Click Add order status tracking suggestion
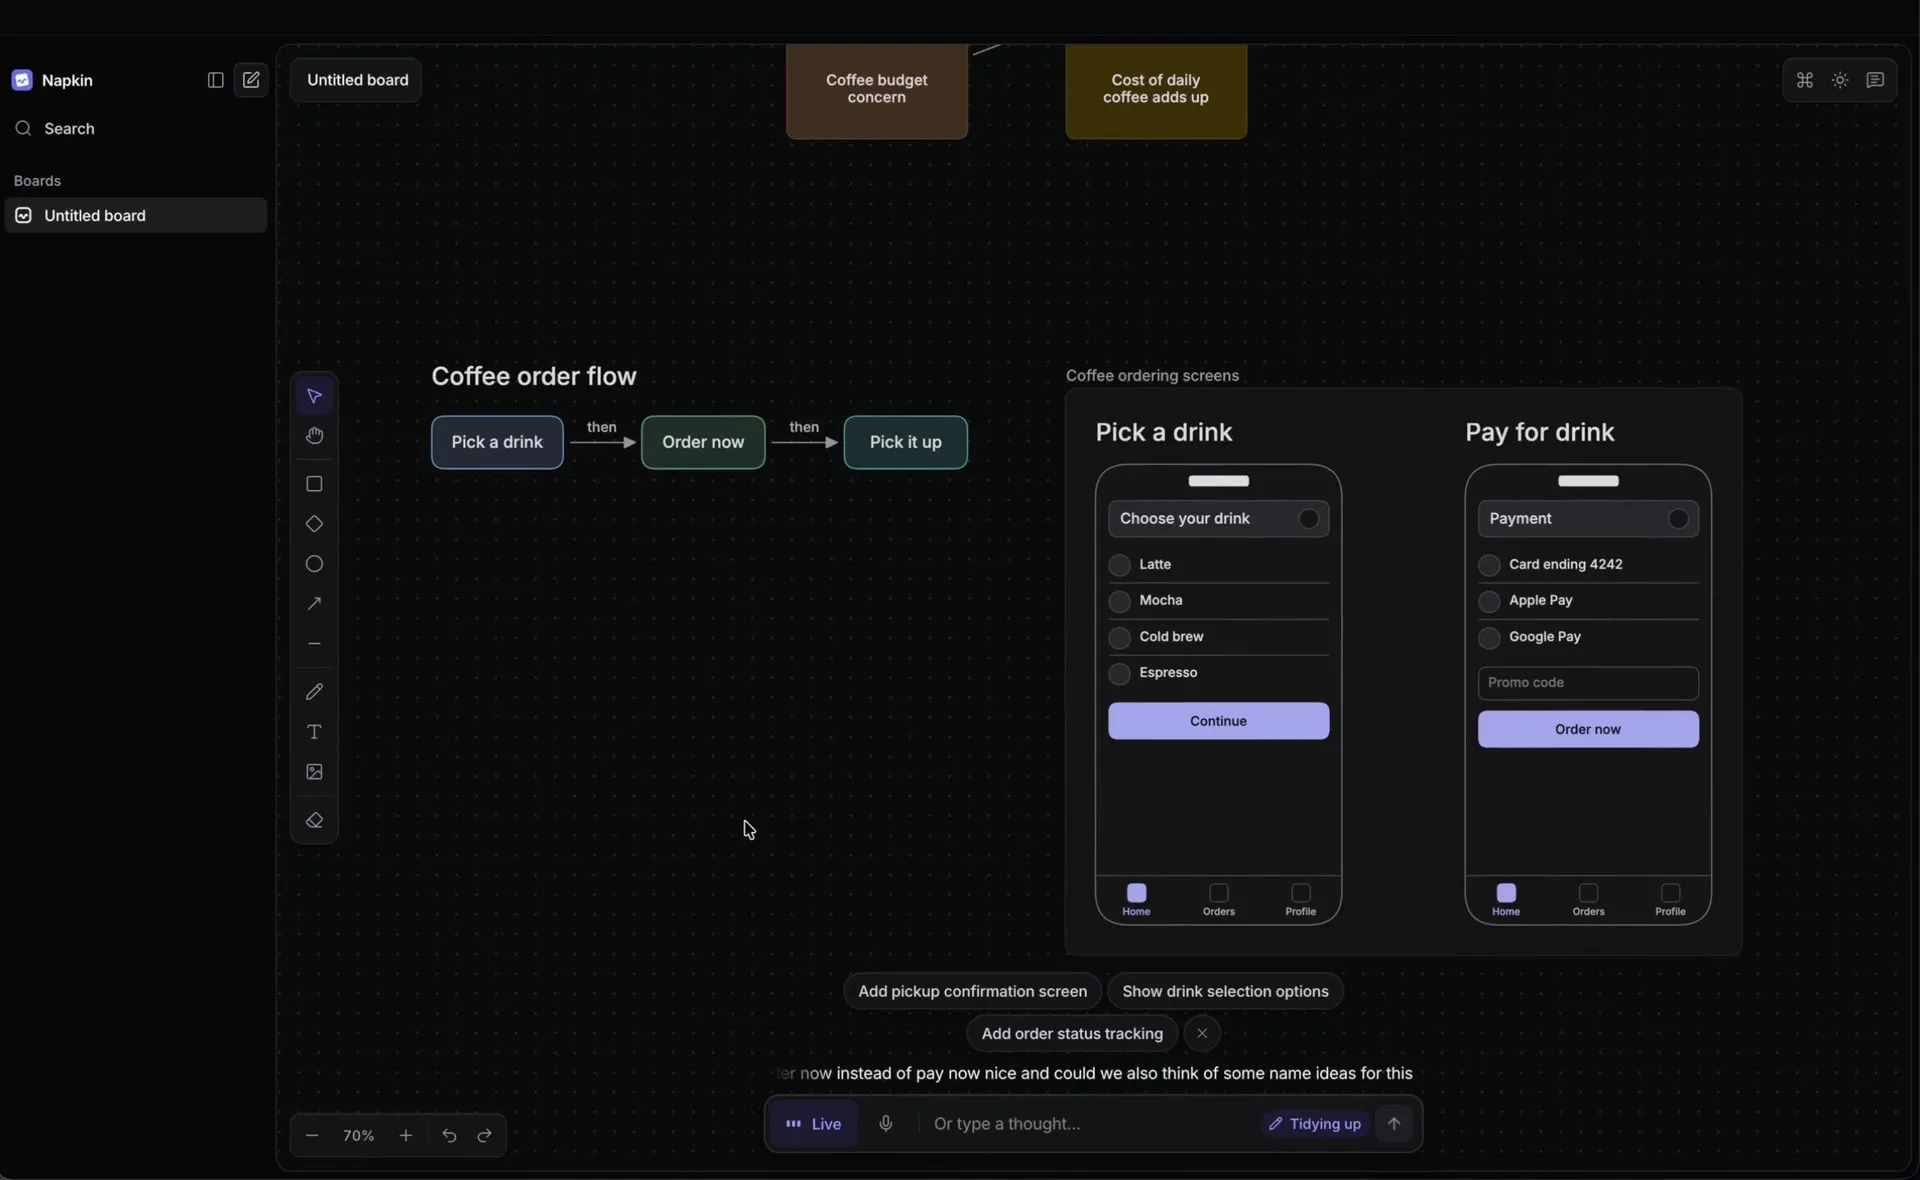 pyautogui.click(x=1072, y=1033)
